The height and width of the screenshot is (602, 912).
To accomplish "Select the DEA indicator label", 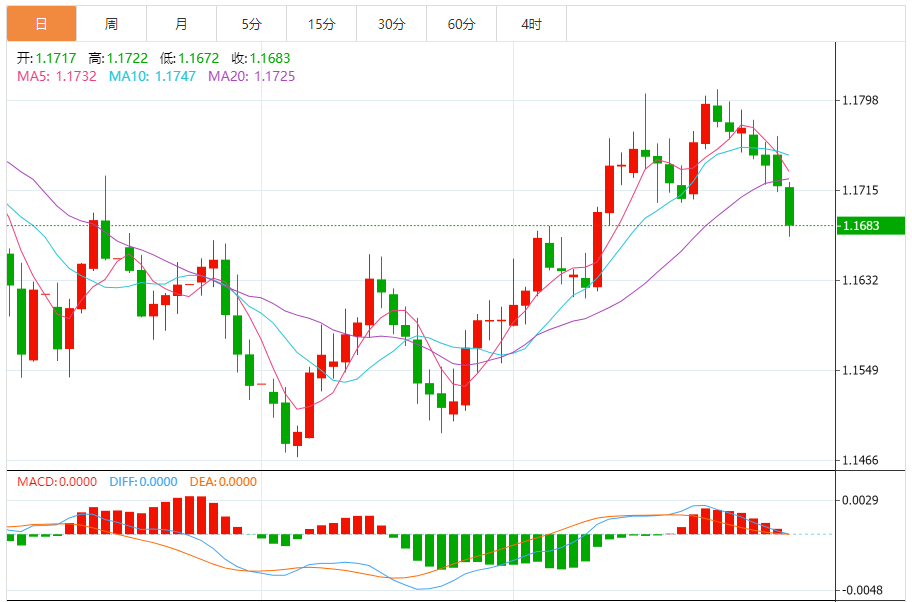I will (x=224, y=481).
